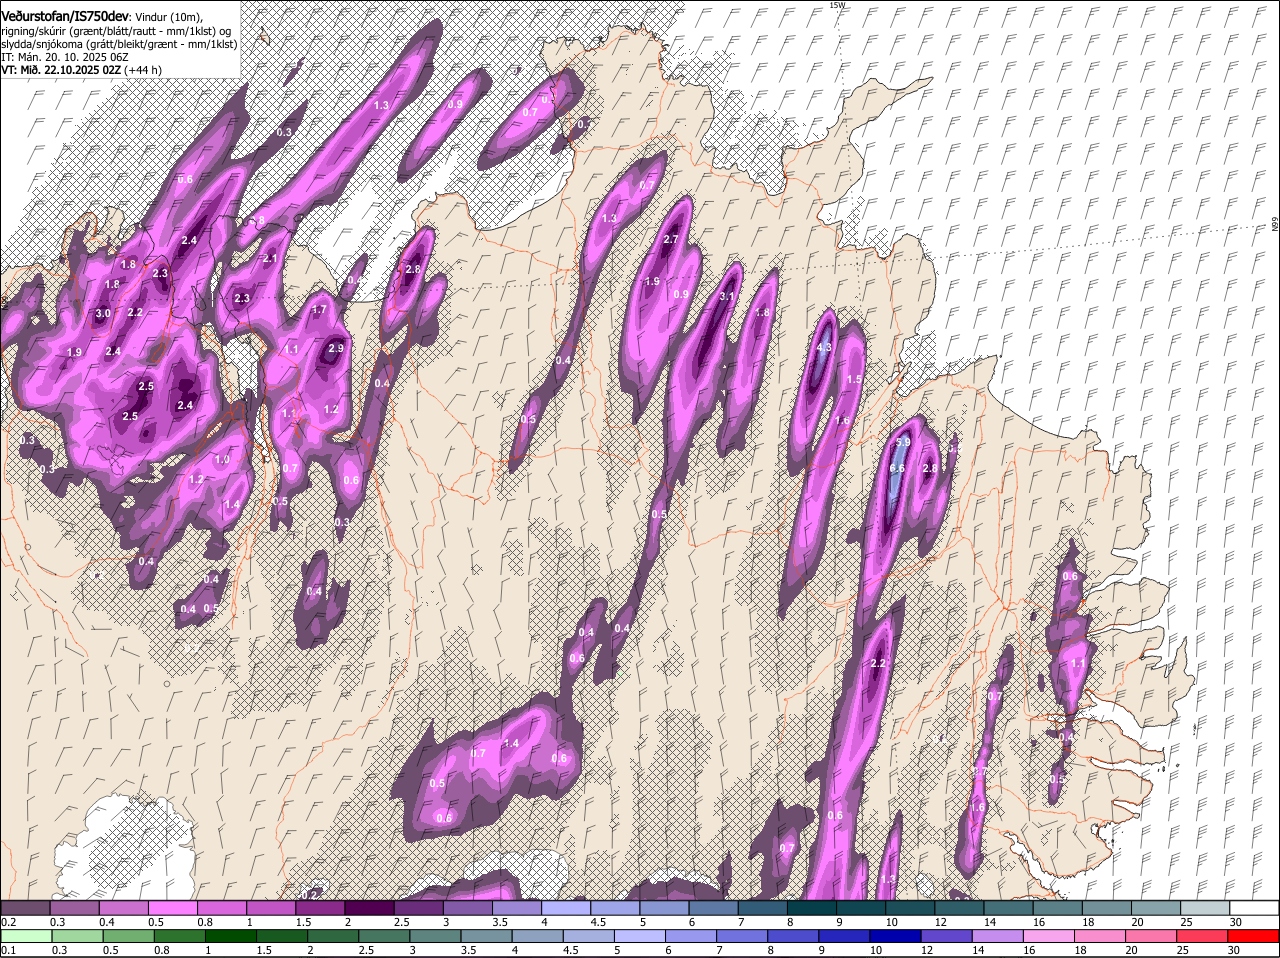The height and width of the screenshot is (958, 1280).
Task: Pick the pale green swatch labeled 0.1, bottom row
Action: pyautogui.click(x=25, y=936)
